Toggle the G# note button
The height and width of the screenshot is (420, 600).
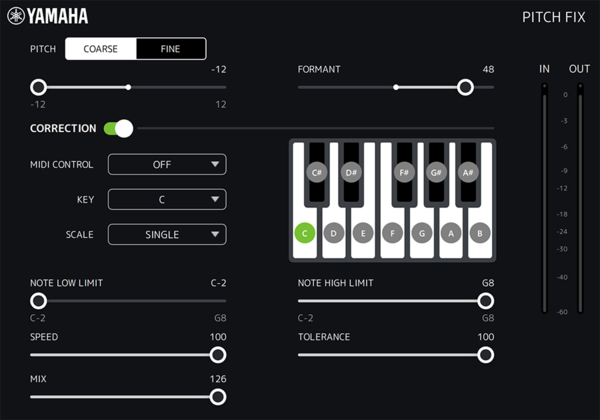436,172
